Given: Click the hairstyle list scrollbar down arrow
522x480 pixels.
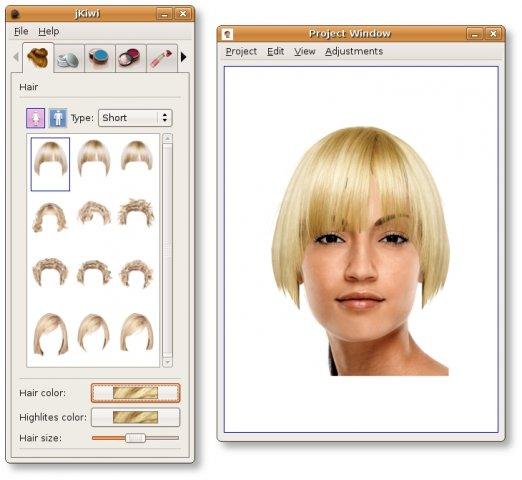Looking at the screenshot, I should click(167, 362).
